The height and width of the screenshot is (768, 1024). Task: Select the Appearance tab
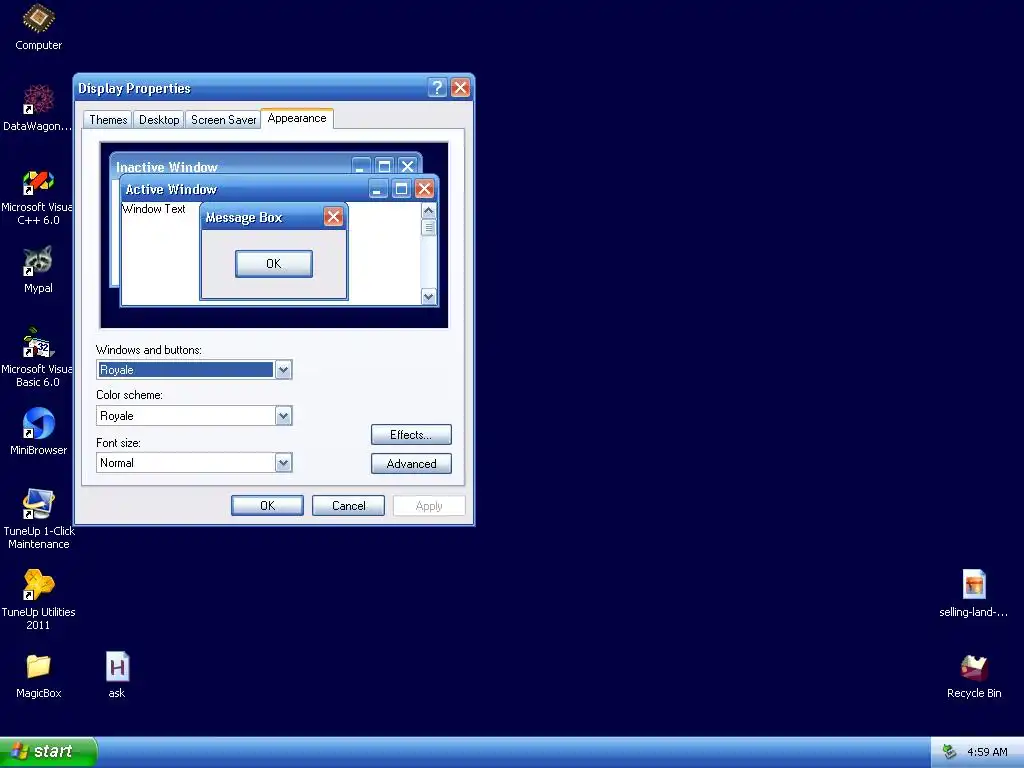click(x=297, y=118)
